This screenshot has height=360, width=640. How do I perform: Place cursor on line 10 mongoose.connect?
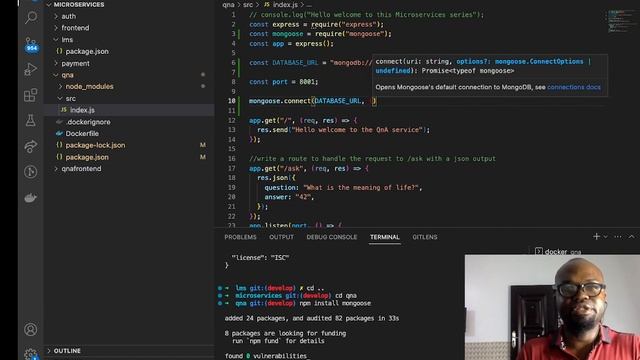click(x=280, y=101)
